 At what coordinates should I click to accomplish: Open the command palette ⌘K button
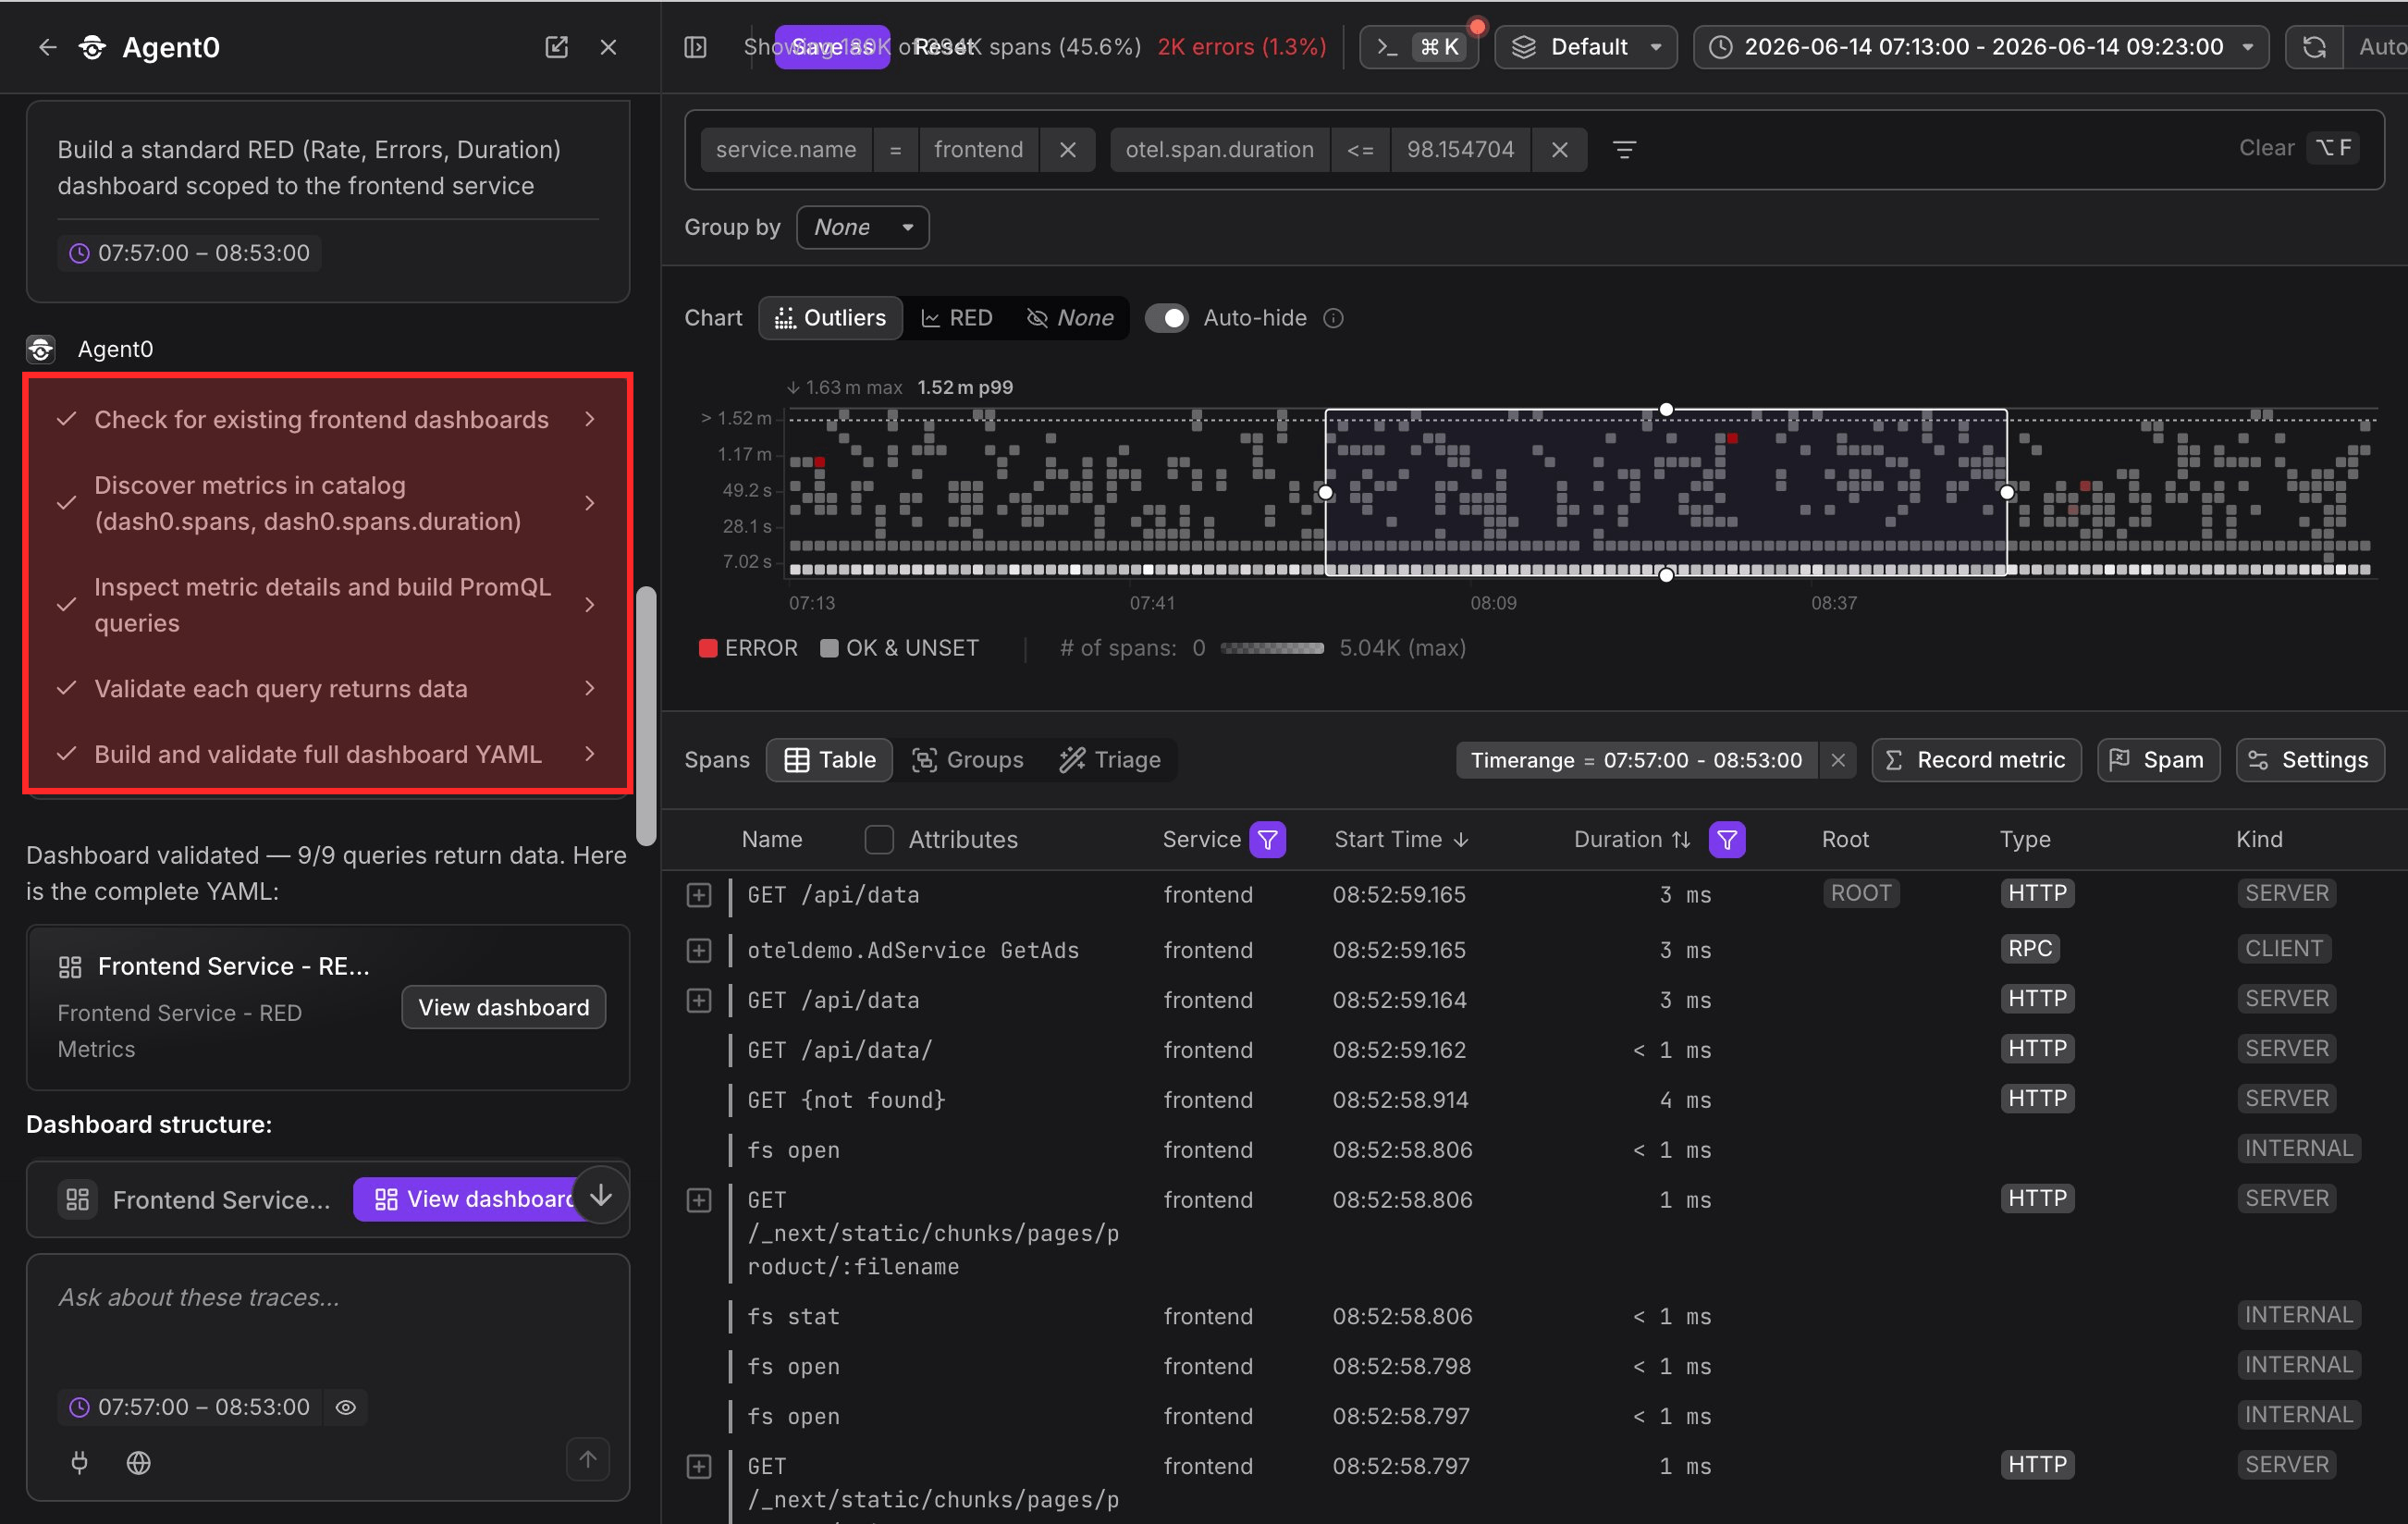1419,47
